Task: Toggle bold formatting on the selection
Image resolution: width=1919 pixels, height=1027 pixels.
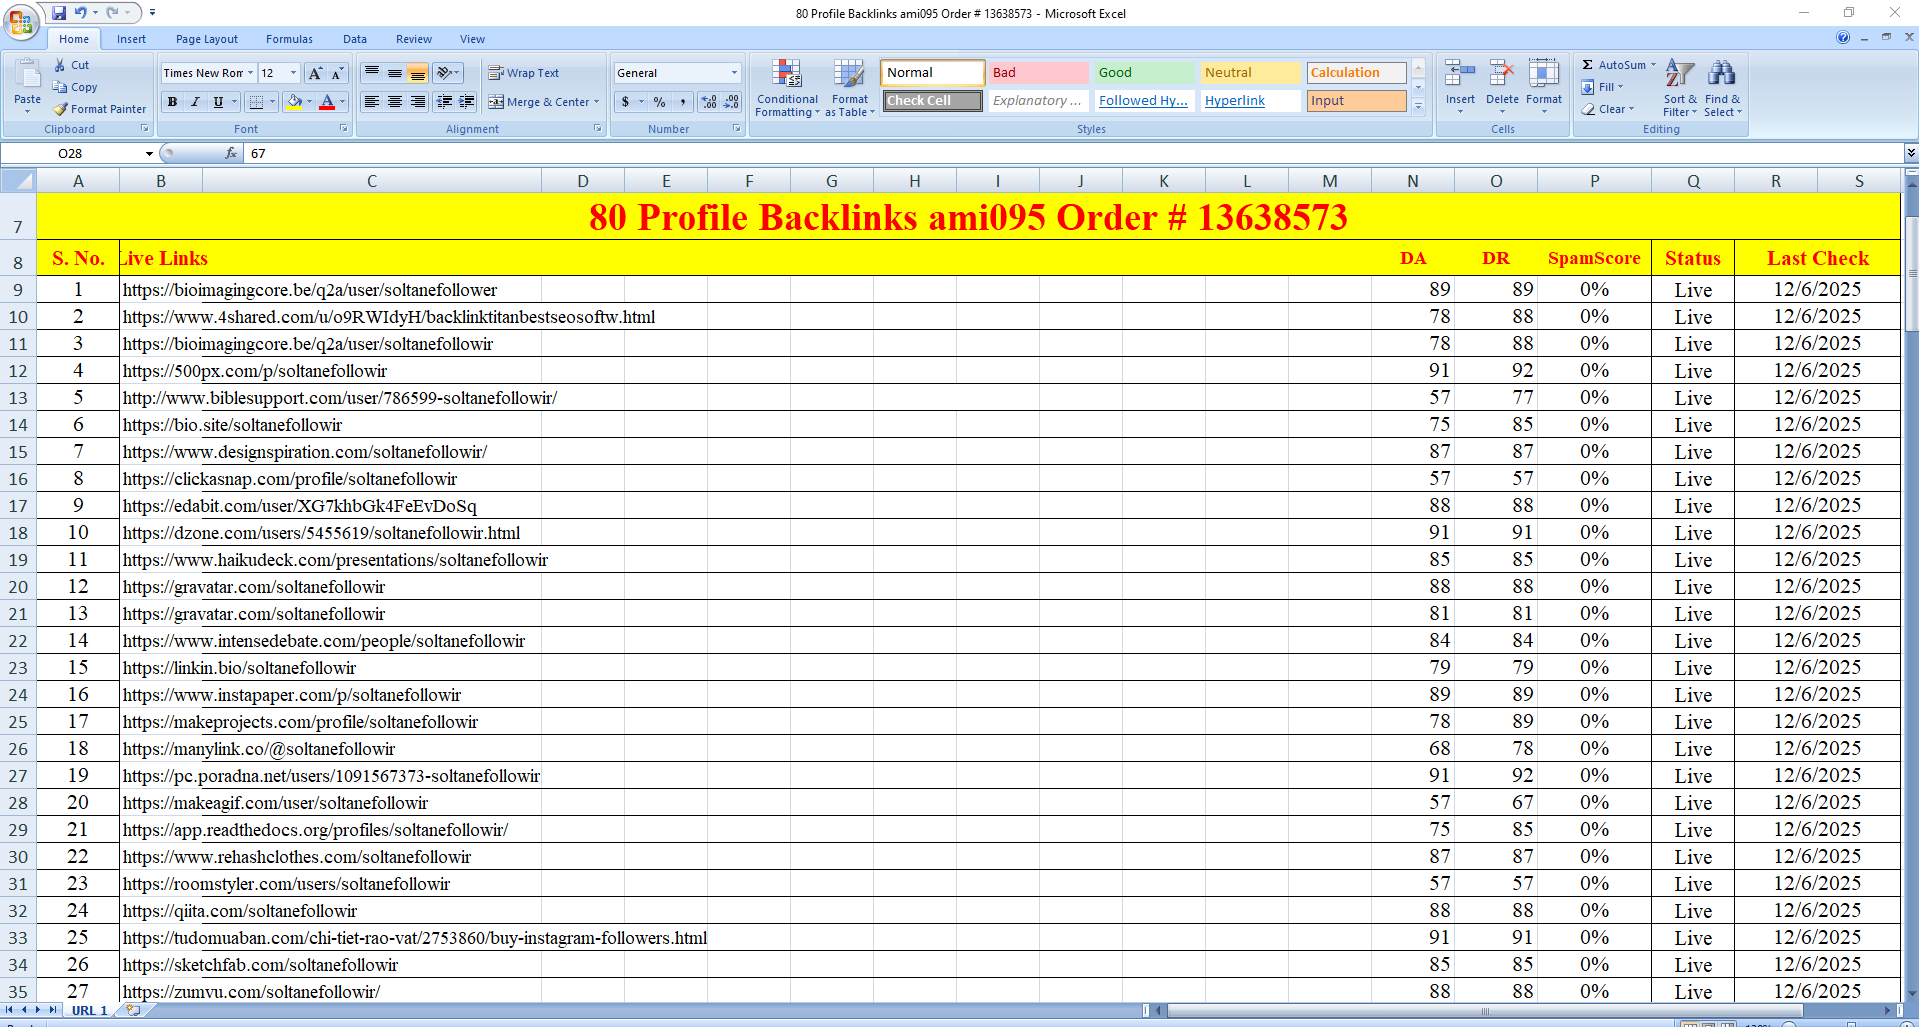Action: 171,101
